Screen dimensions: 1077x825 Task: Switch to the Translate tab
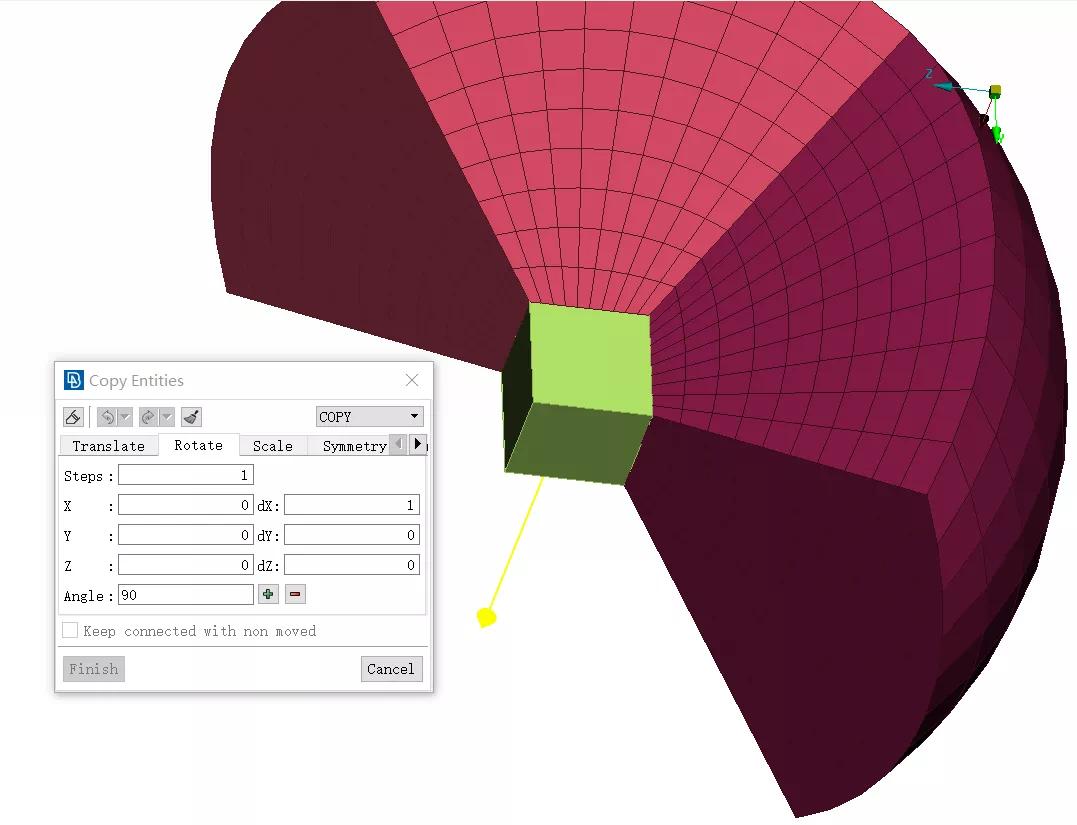coord(109,446)
